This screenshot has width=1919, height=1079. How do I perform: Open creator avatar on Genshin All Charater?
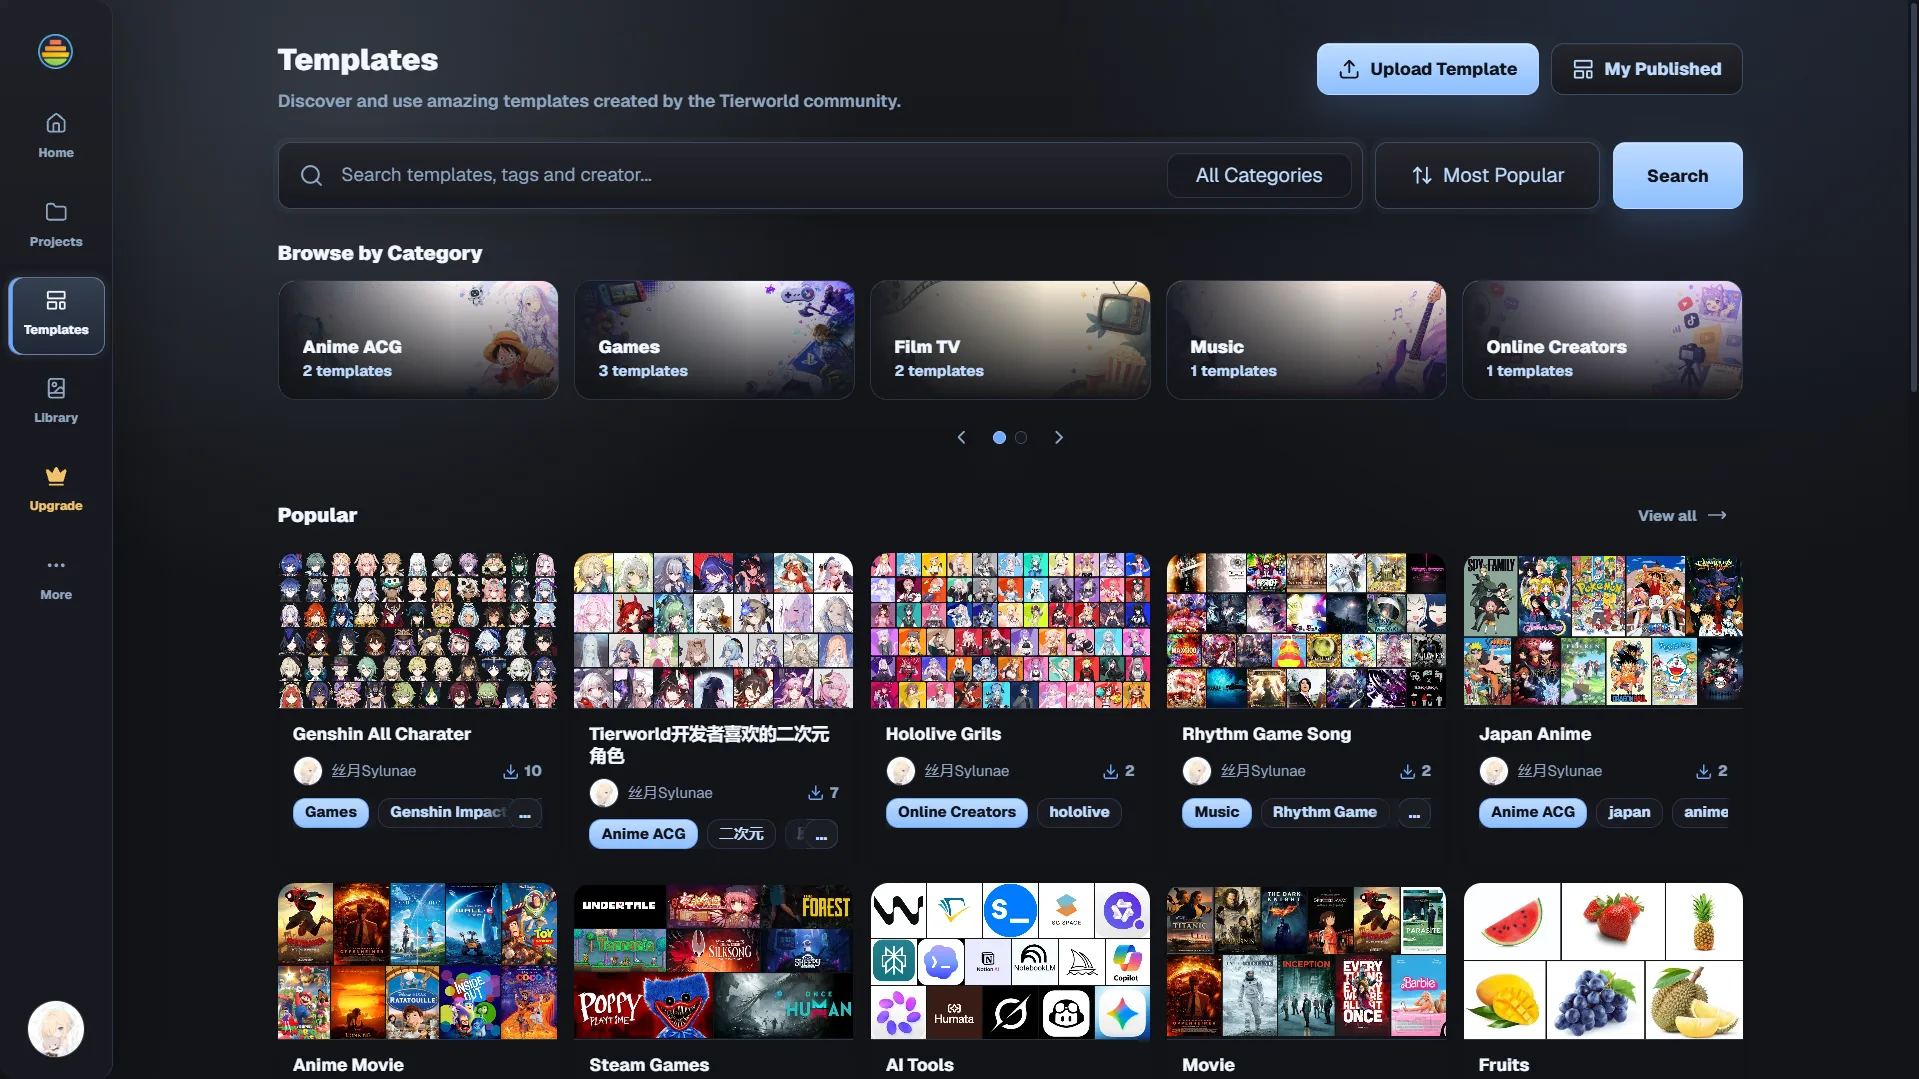(308, 771)
